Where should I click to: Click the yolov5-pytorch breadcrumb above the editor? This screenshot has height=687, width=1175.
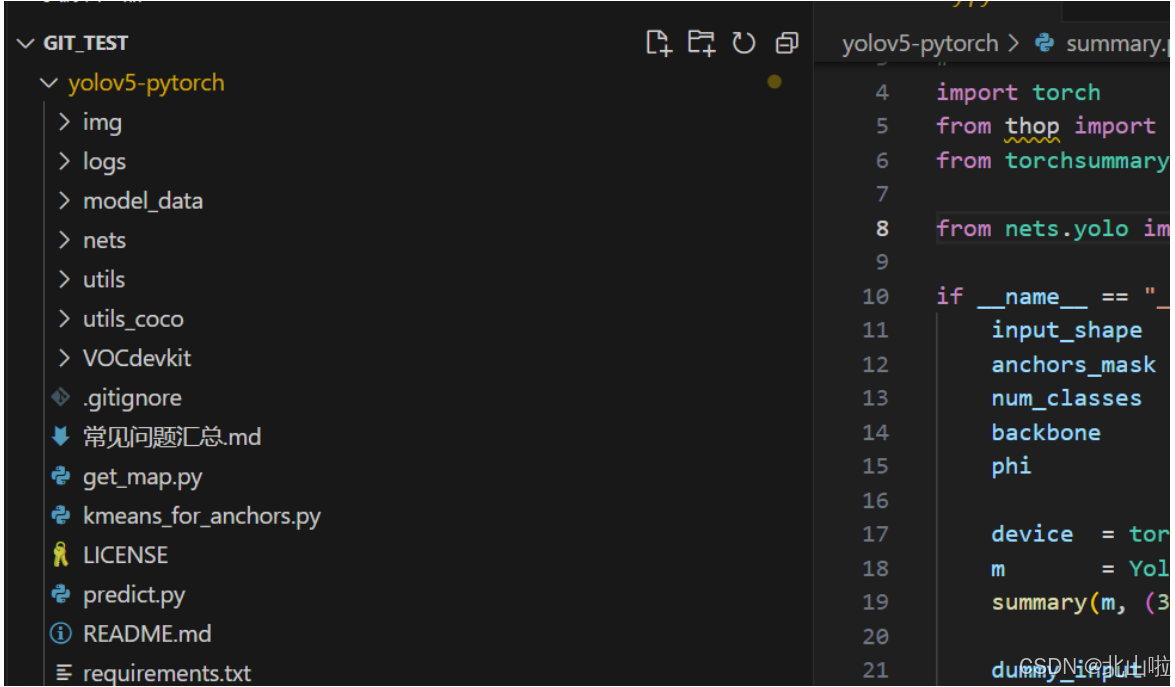click(x=917, y=43)
